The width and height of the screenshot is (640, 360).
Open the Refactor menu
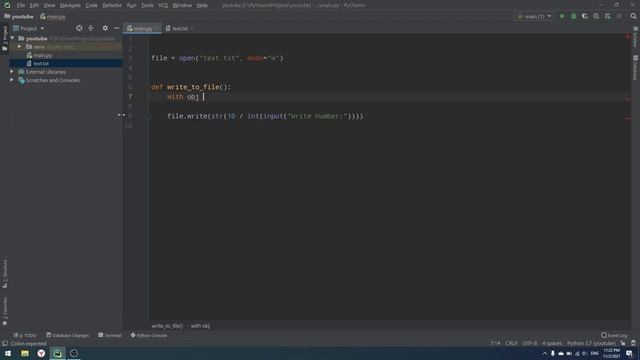pos(112,5)
